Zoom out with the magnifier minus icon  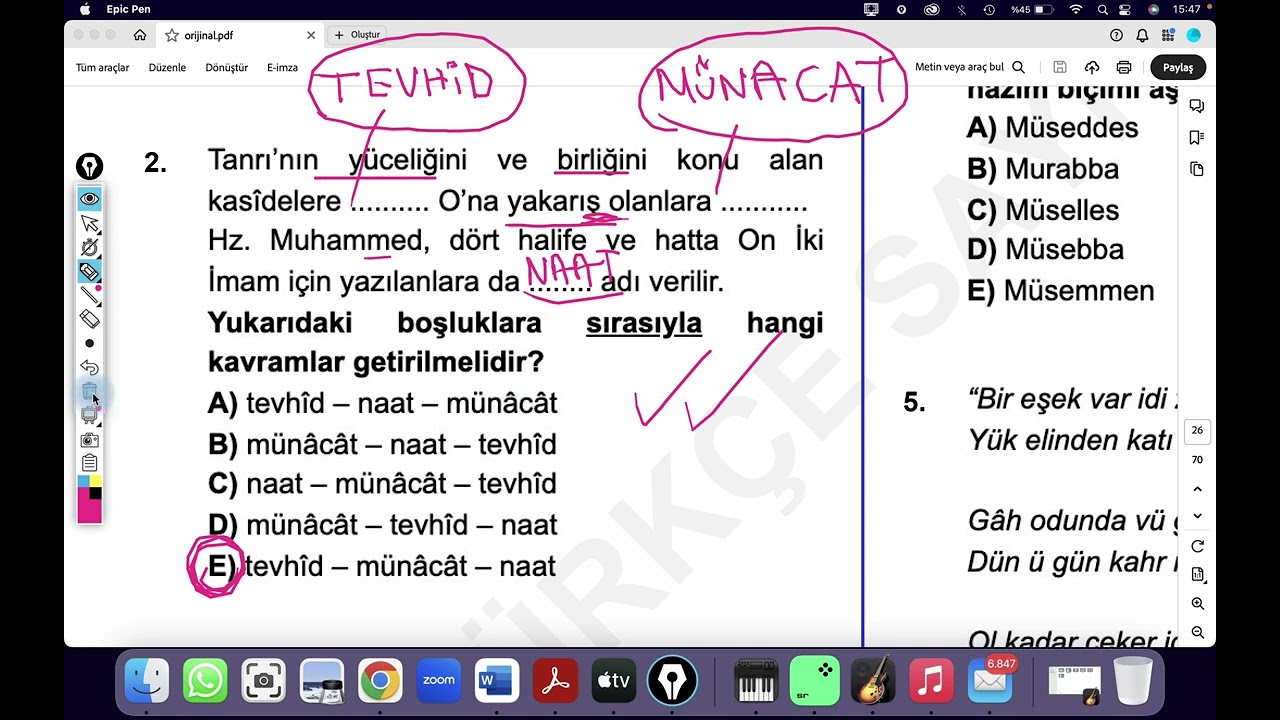pyautogui.click(x=1198, y=633)
